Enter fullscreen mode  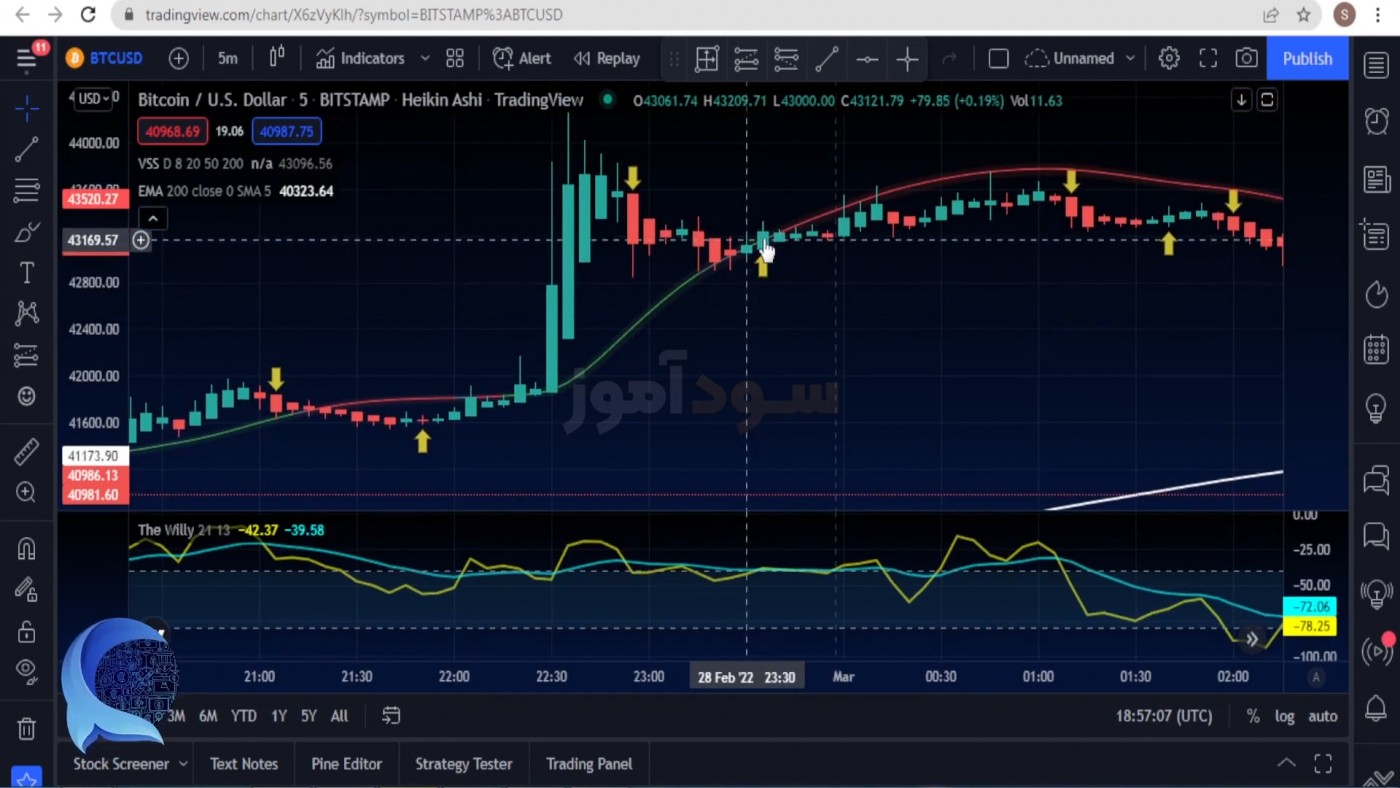[x=1208, y=58]
